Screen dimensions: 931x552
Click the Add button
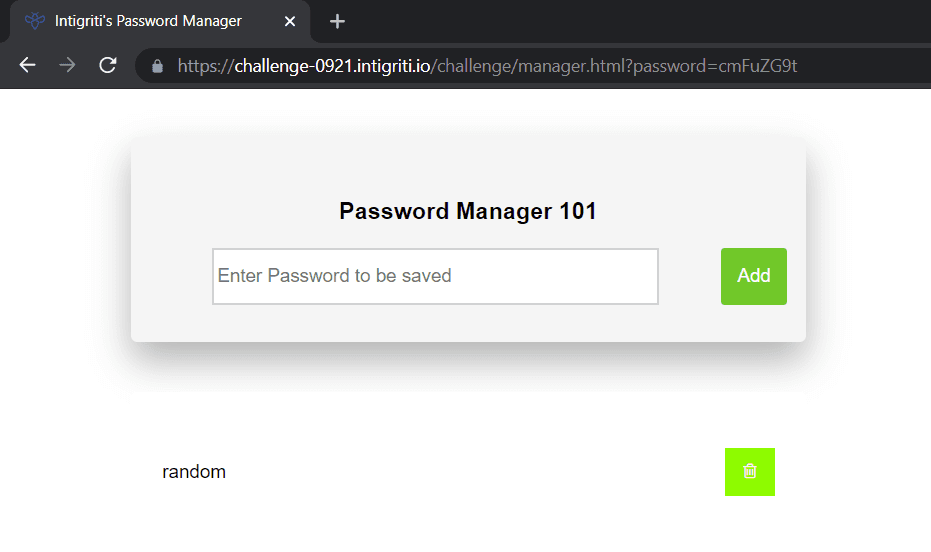[x=753, y=276]
